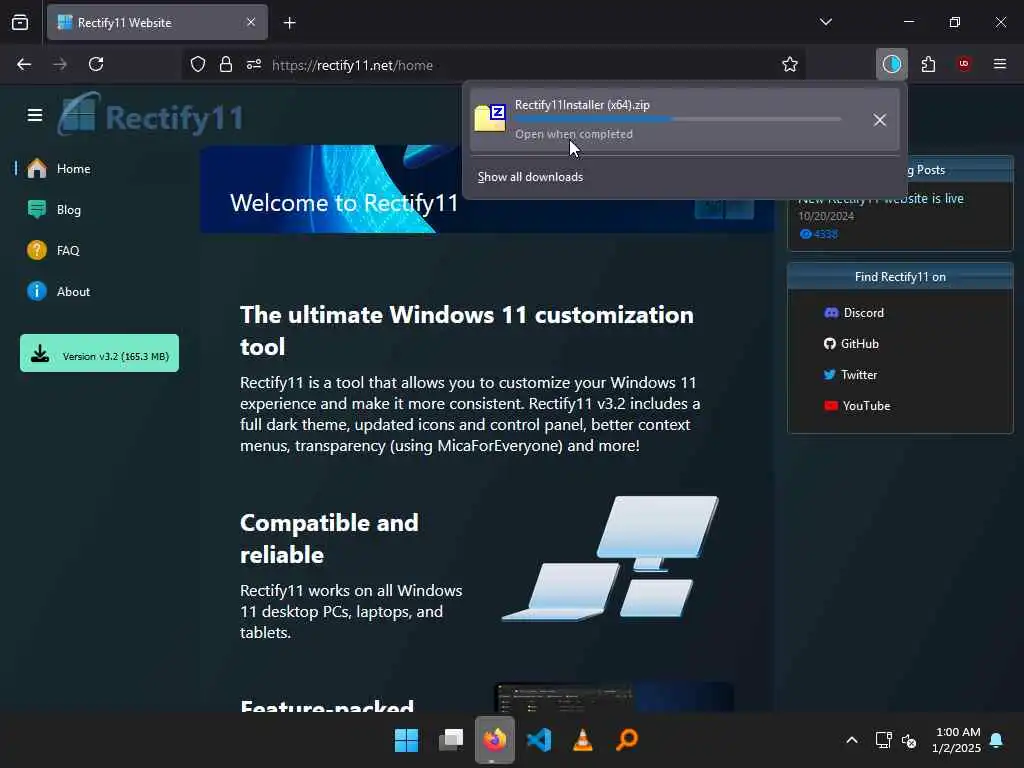Open the extensions puzzle menu
Image resolution: width=1024 pixels, height=768 pixels.
[928, 64]
